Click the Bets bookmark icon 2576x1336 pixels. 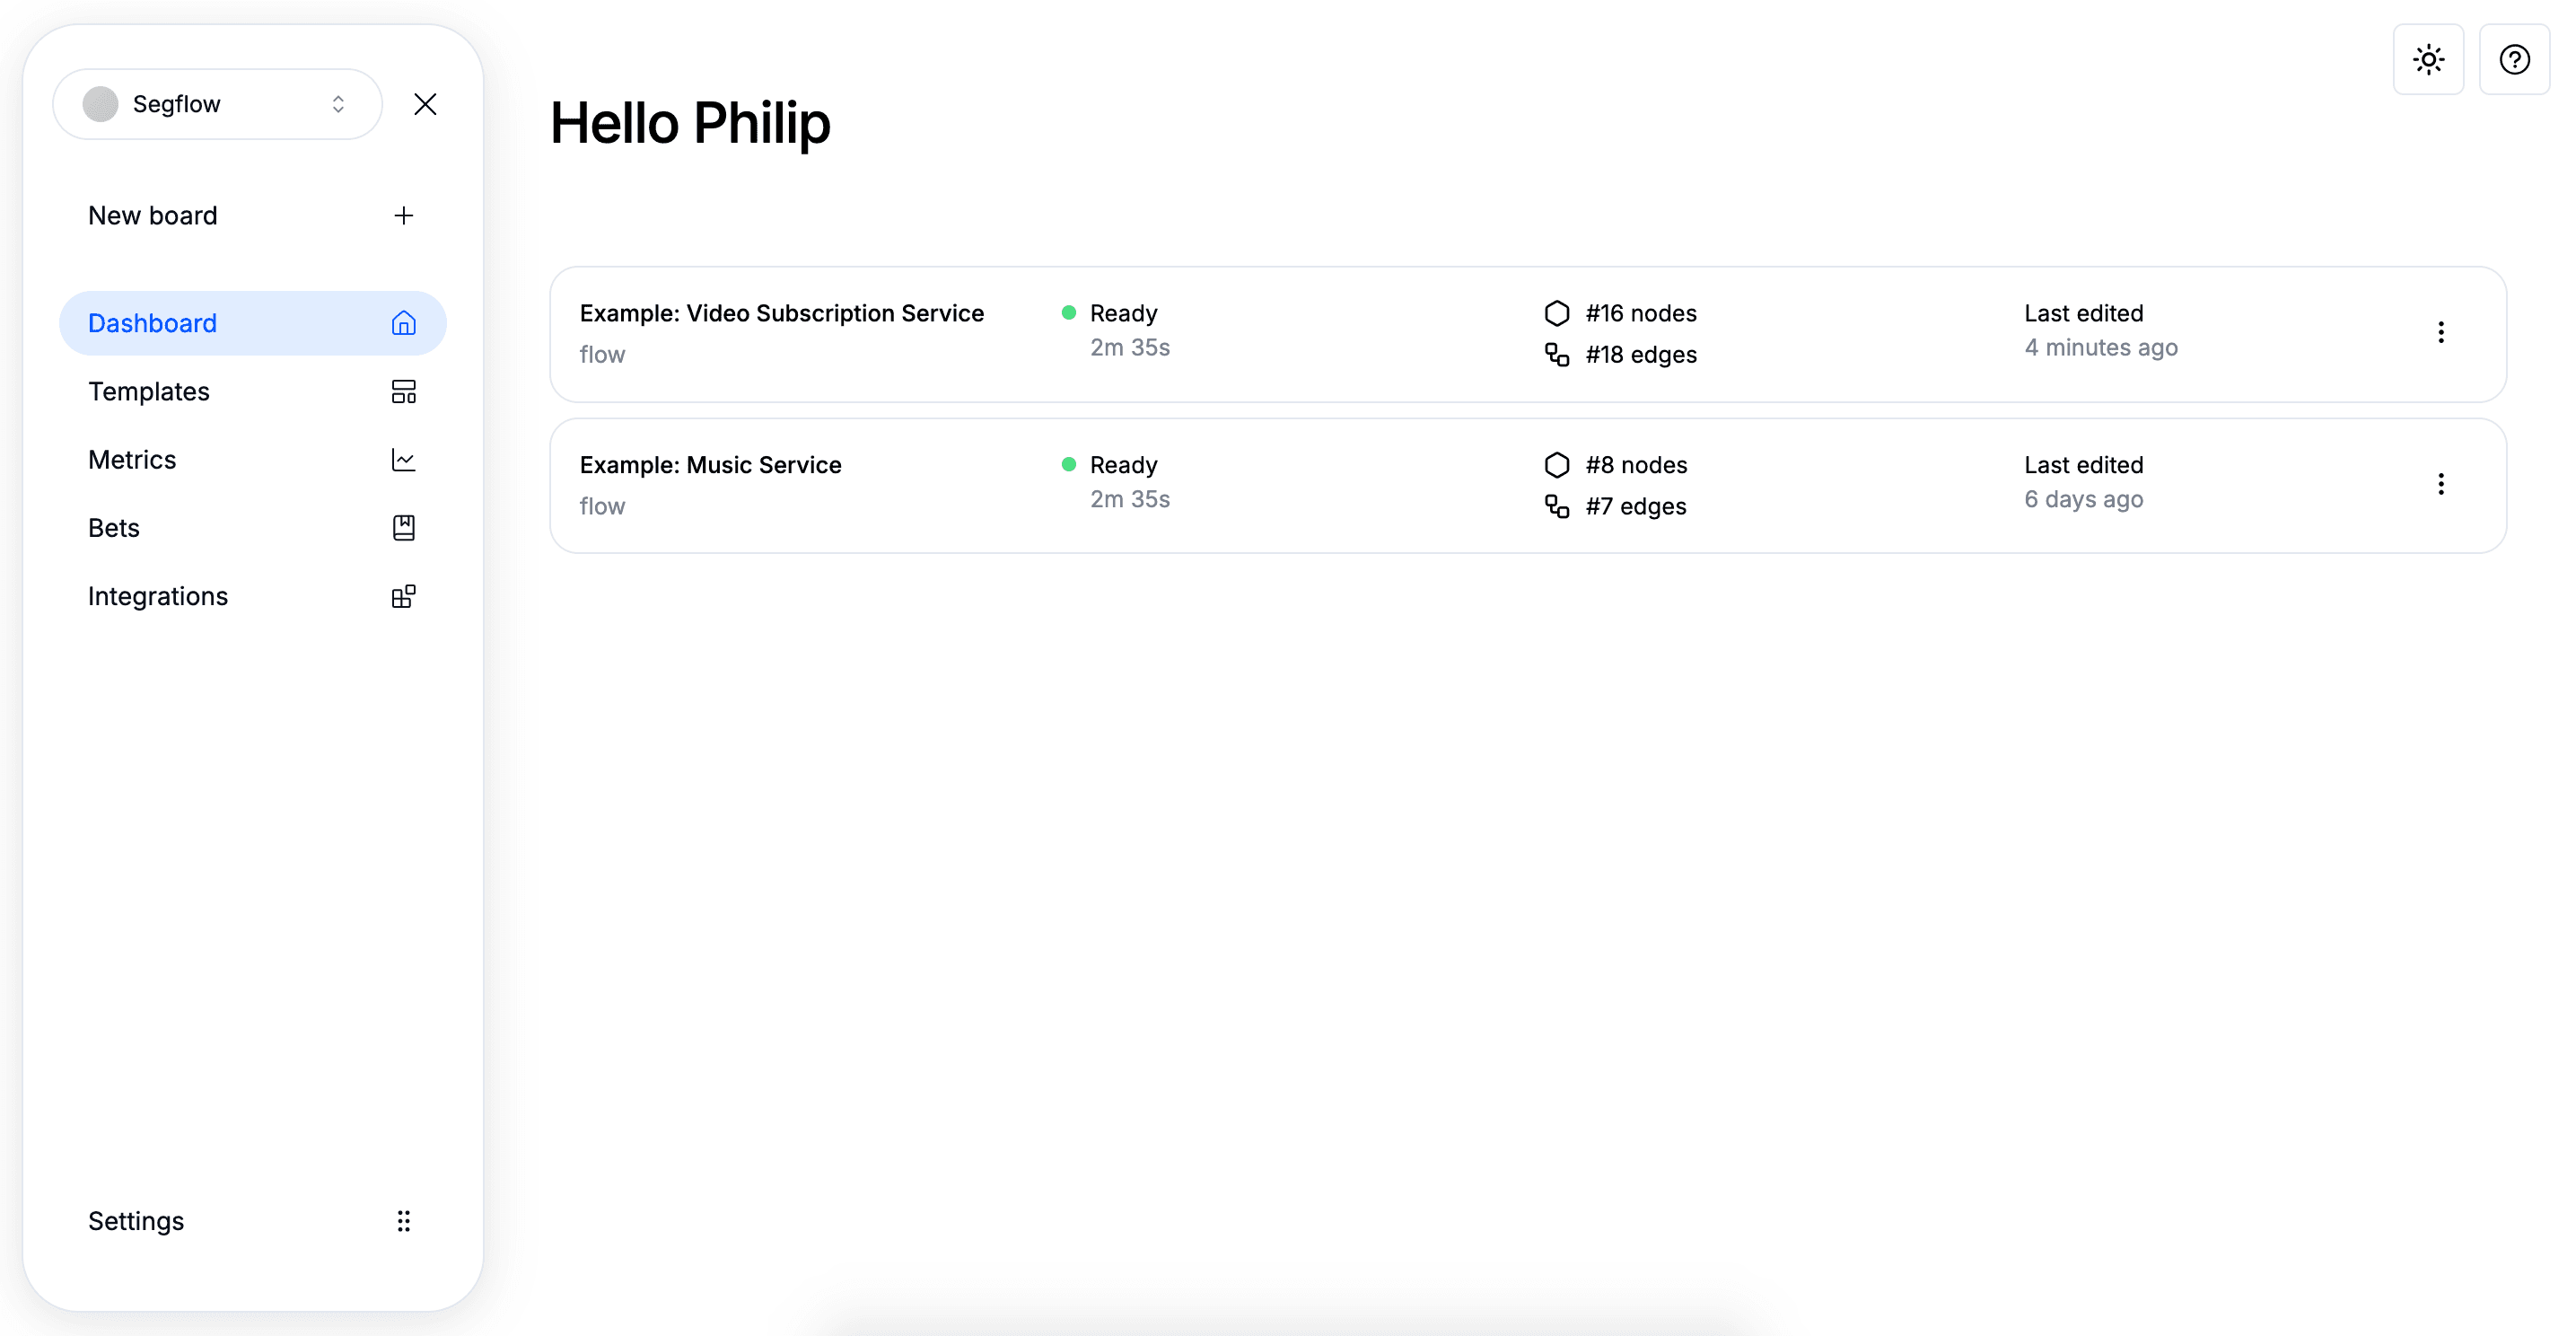click(x=404, y=528)
